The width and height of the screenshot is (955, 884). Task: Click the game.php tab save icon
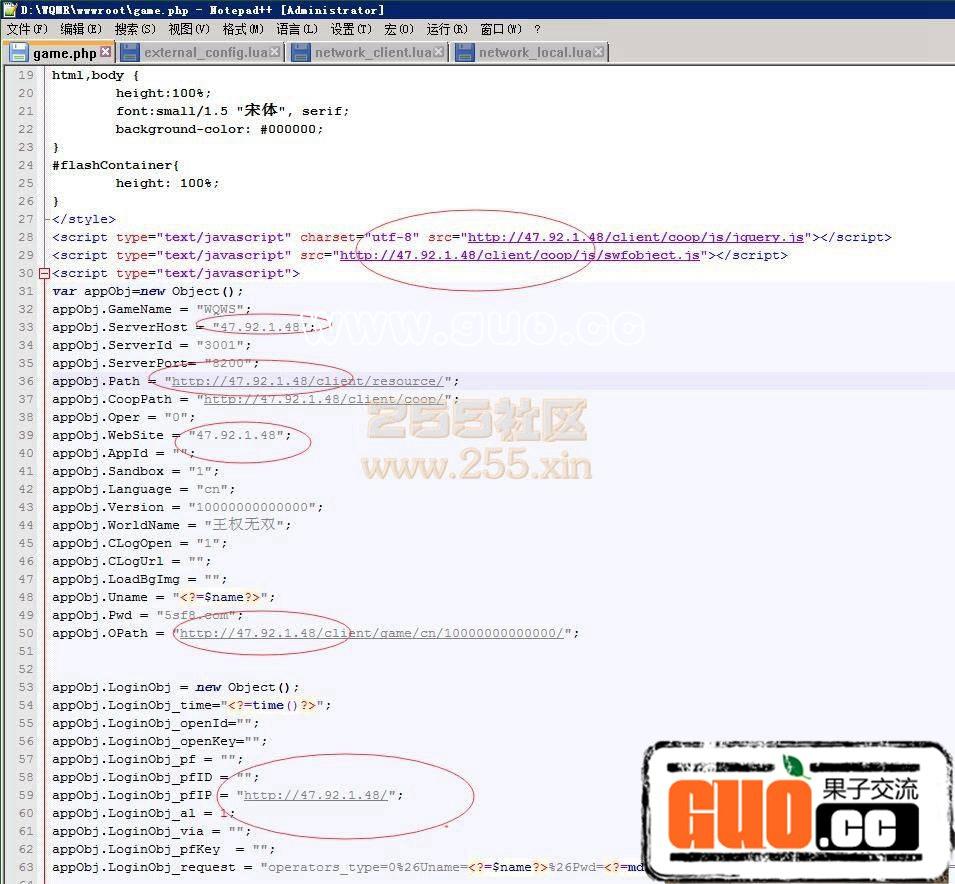[x=18, y=53]
